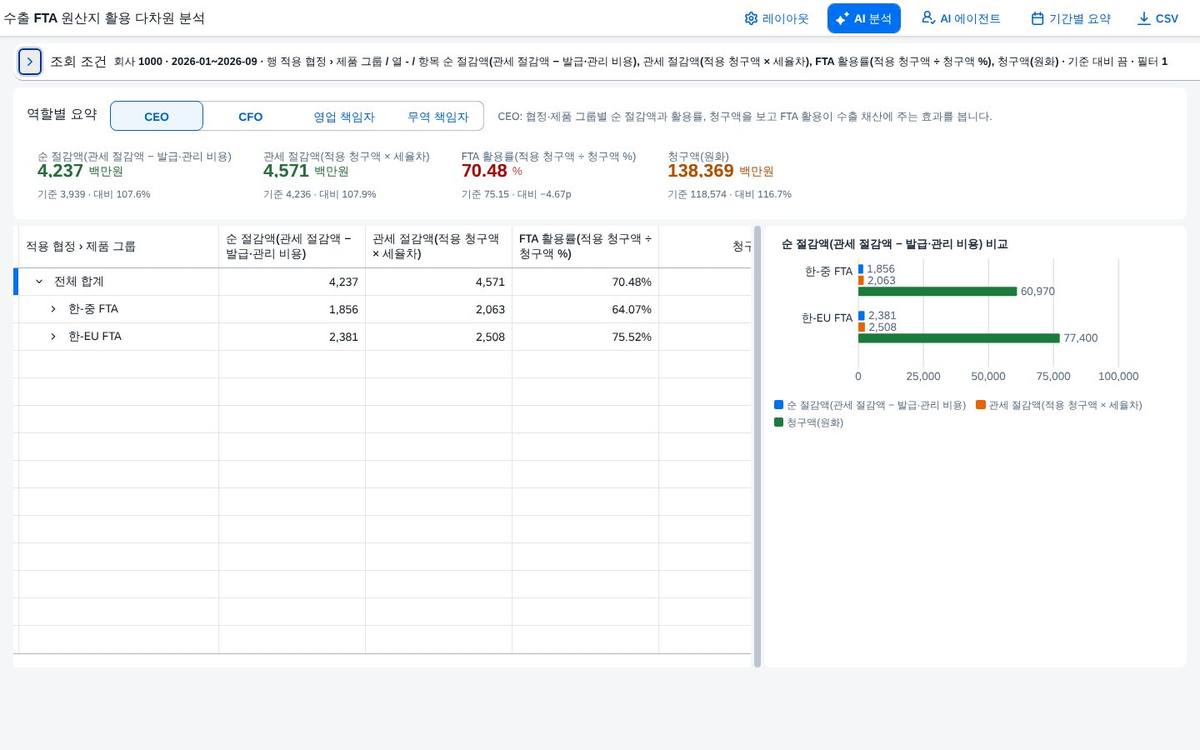This screenshot has height=750, width=1200.
Task: Select the CEO role tab
Action: tap(157, 116)
